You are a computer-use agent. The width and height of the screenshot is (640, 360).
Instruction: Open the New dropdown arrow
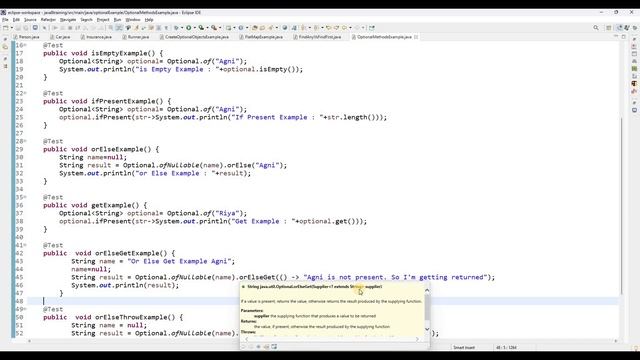[11, 28]
